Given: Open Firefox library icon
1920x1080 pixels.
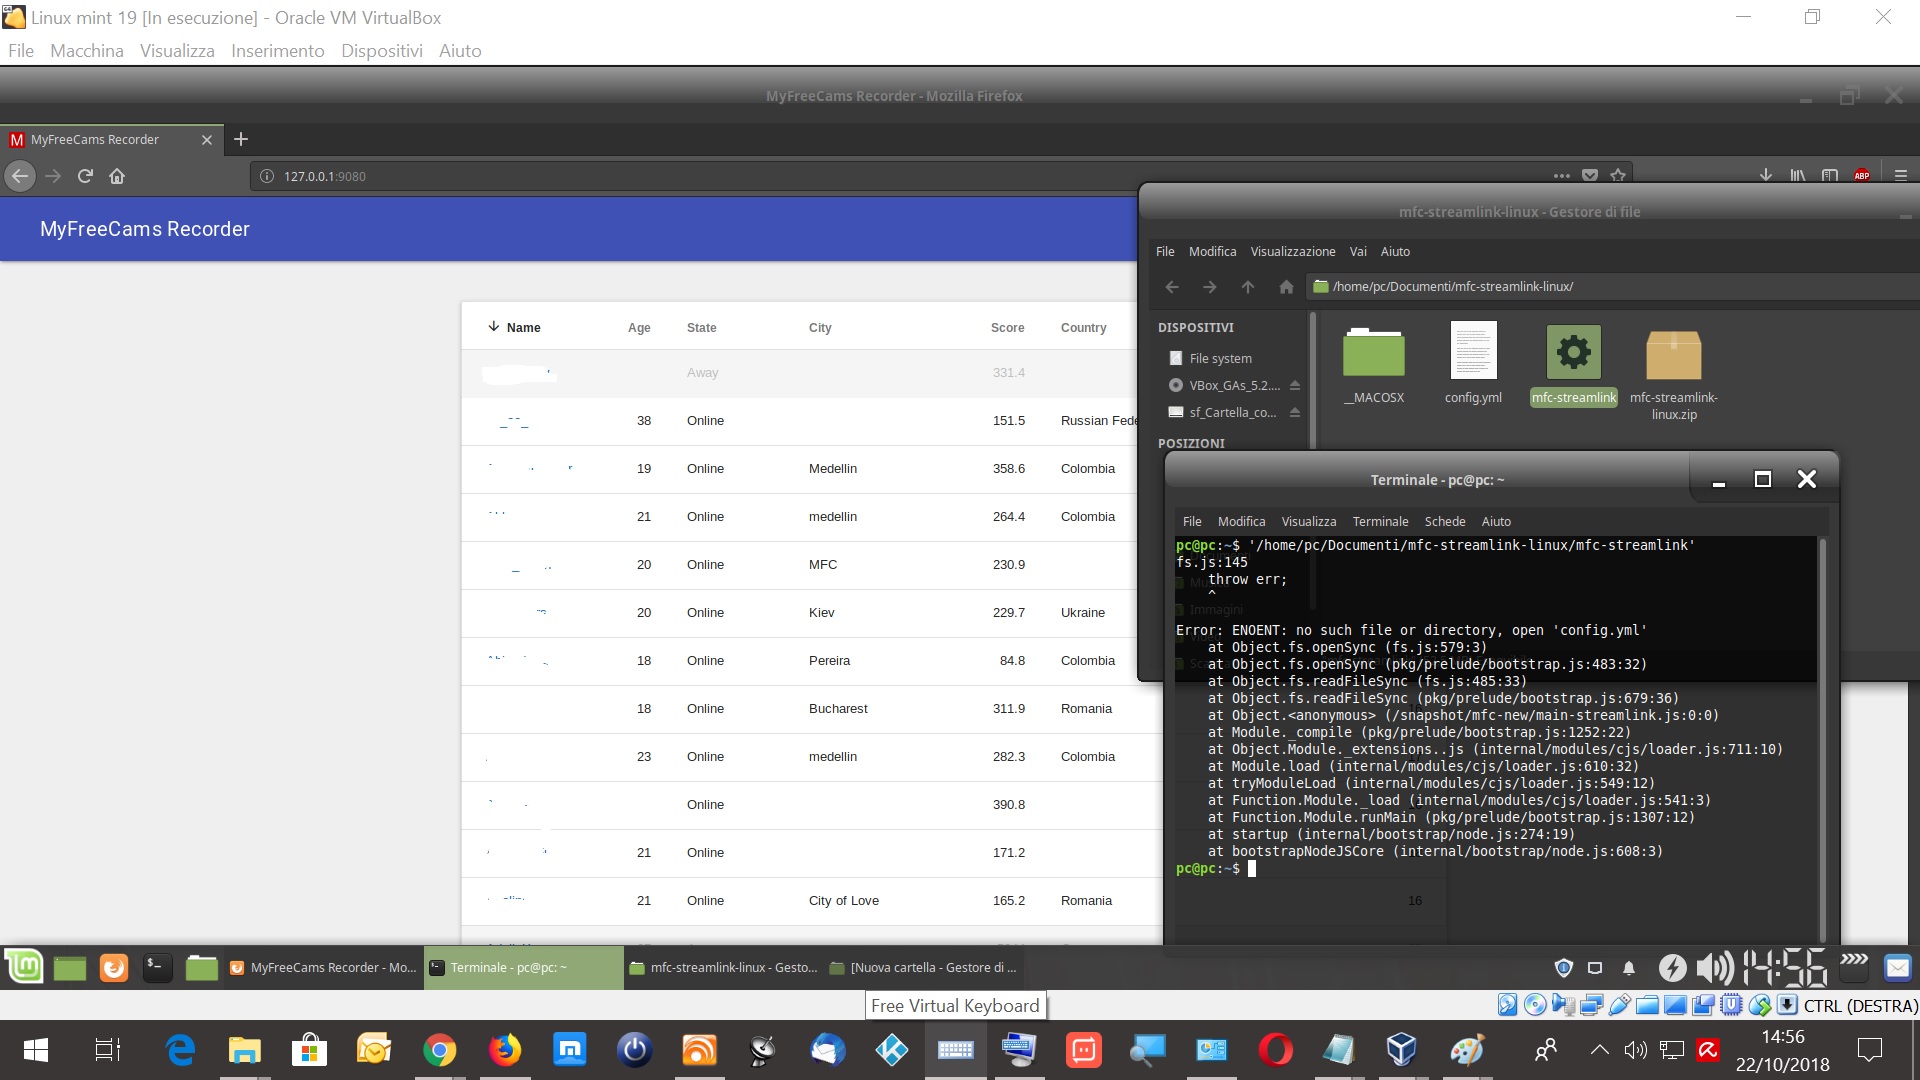Looking at the screenshot, I should coord(1798,176).
